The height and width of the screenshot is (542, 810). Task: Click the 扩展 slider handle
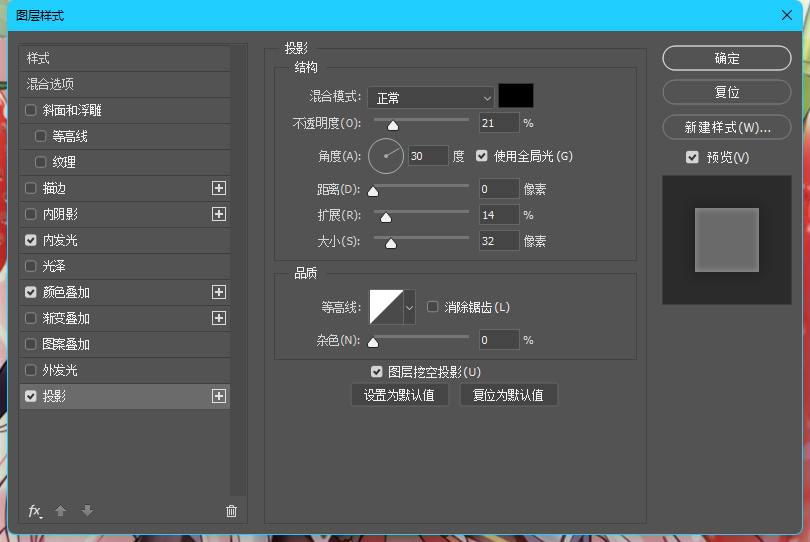click(385, 217)
